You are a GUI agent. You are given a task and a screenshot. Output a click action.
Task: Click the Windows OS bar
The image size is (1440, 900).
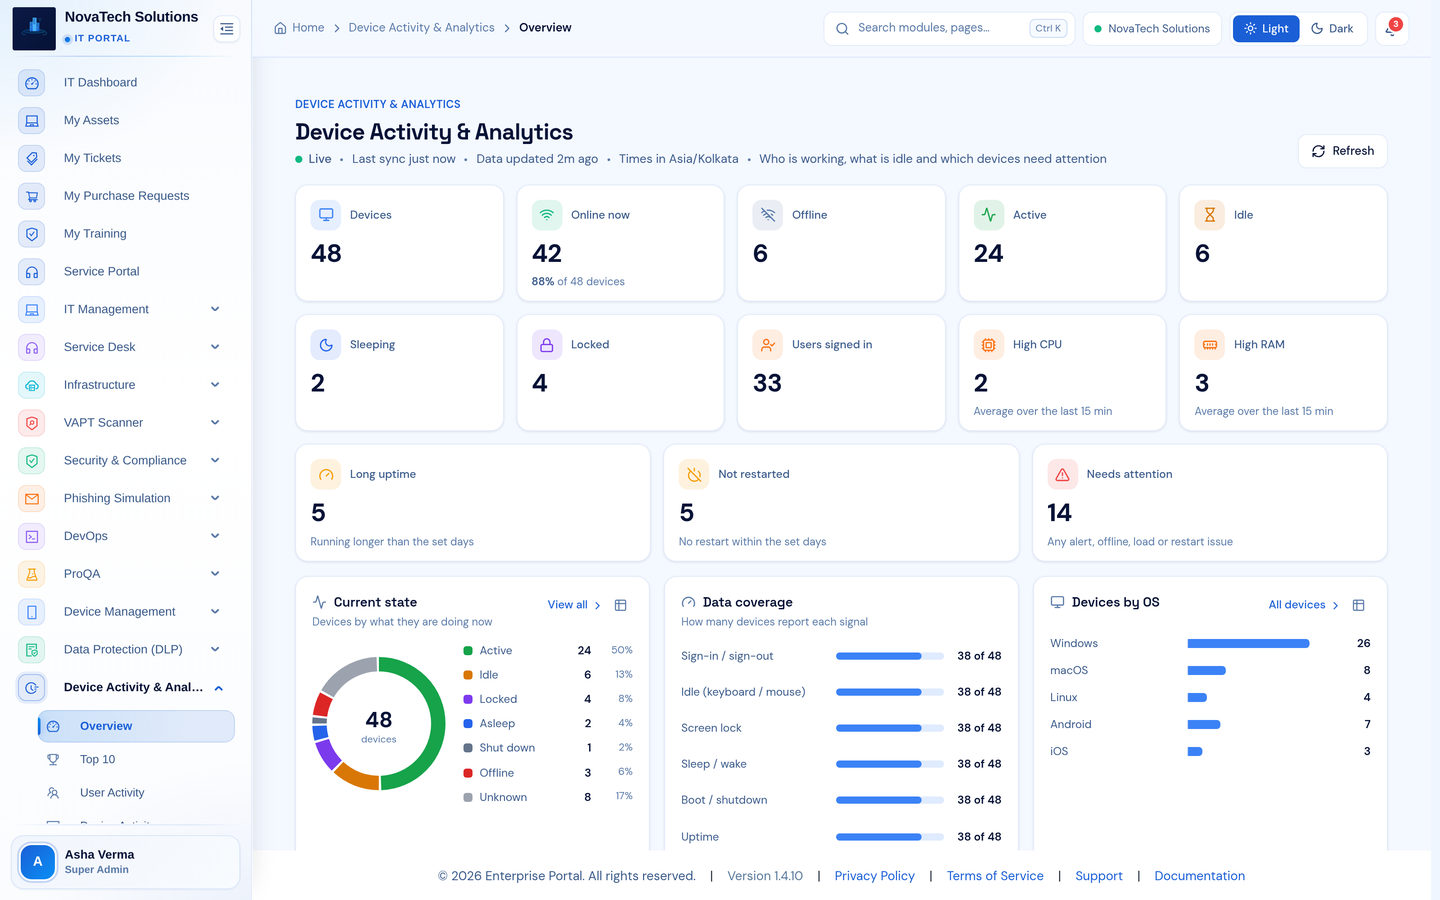[1248, 644]
